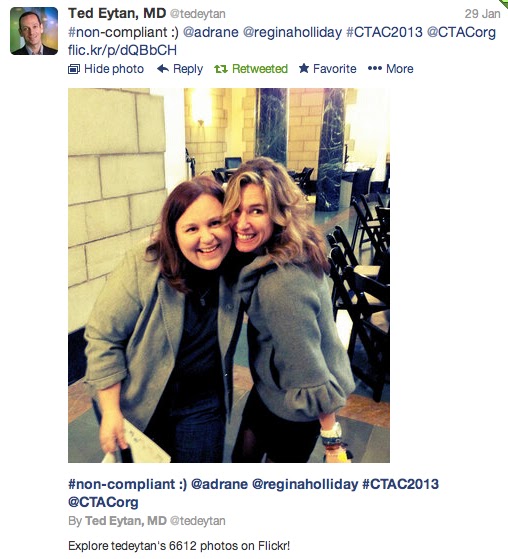Open the 29 Jan timestamp link
The height and width of the screenshot is (559, 508).
482,14
